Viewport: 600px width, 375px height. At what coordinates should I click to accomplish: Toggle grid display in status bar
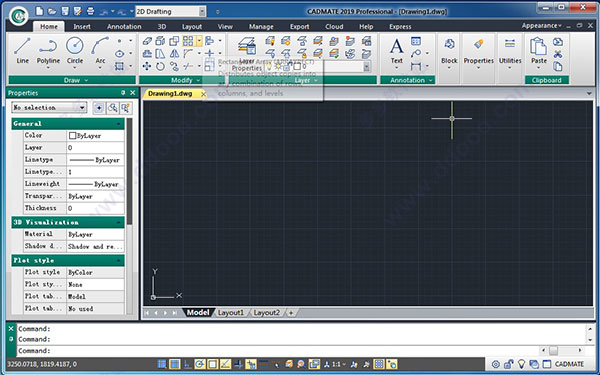(x=174, y=364)
